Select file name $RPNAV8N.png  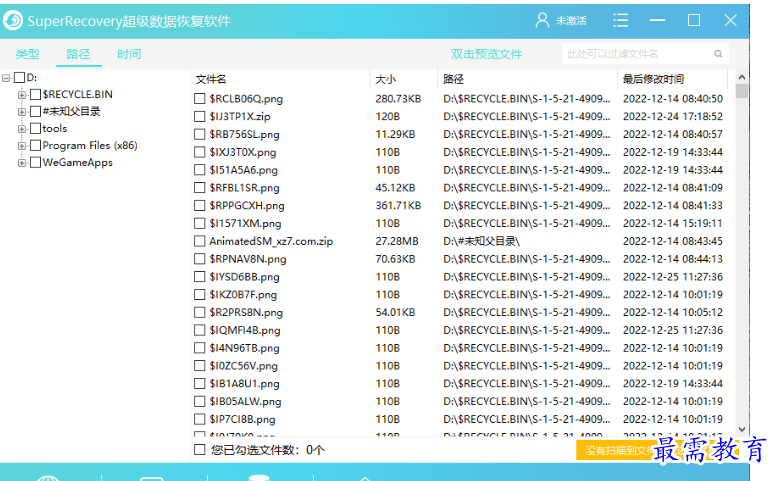click(x=248, y=259)
